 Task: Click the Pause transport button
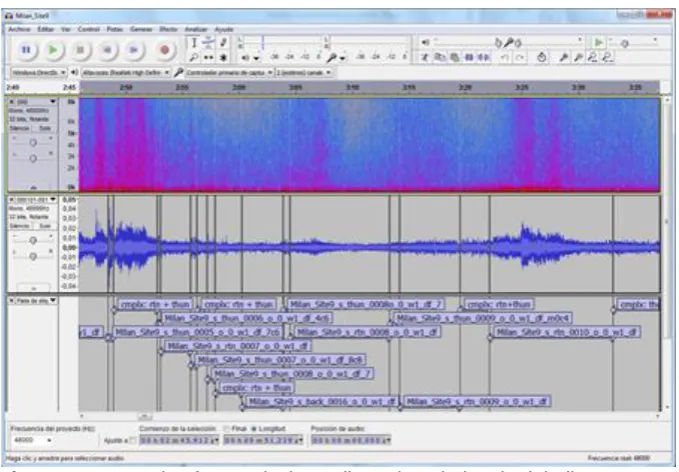click(26, 50)
